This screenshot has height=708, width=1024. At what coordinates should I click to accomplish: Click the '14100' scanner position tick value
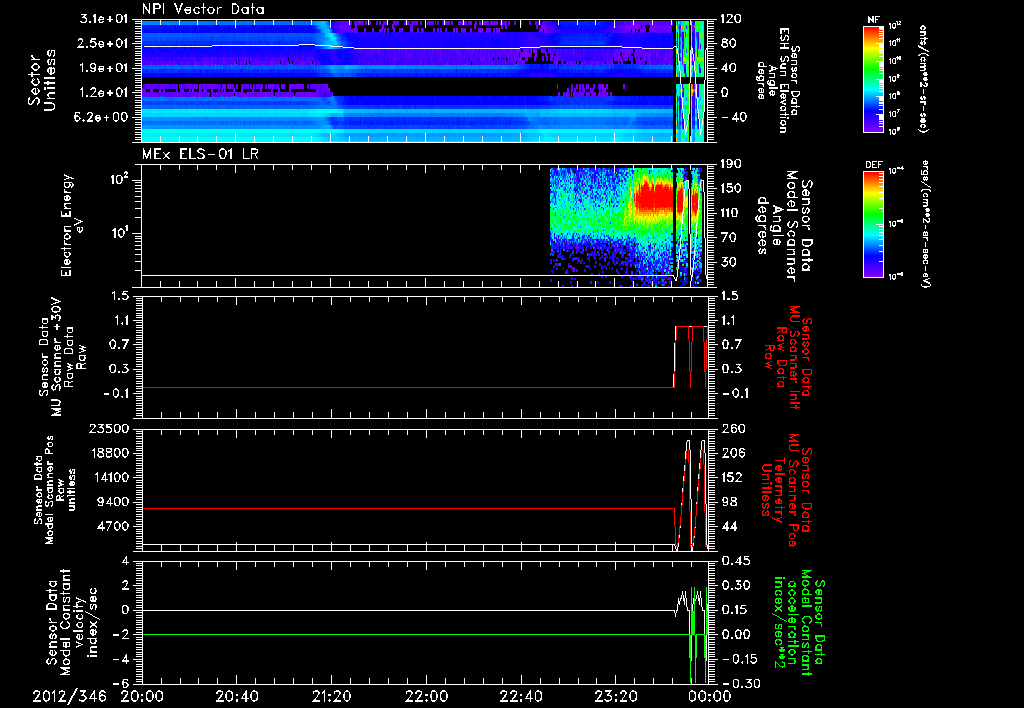coord(109,477)
